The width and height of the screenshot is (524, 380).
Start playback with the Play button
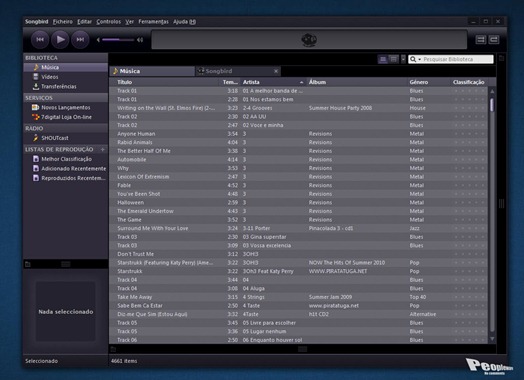coord(60,39)
